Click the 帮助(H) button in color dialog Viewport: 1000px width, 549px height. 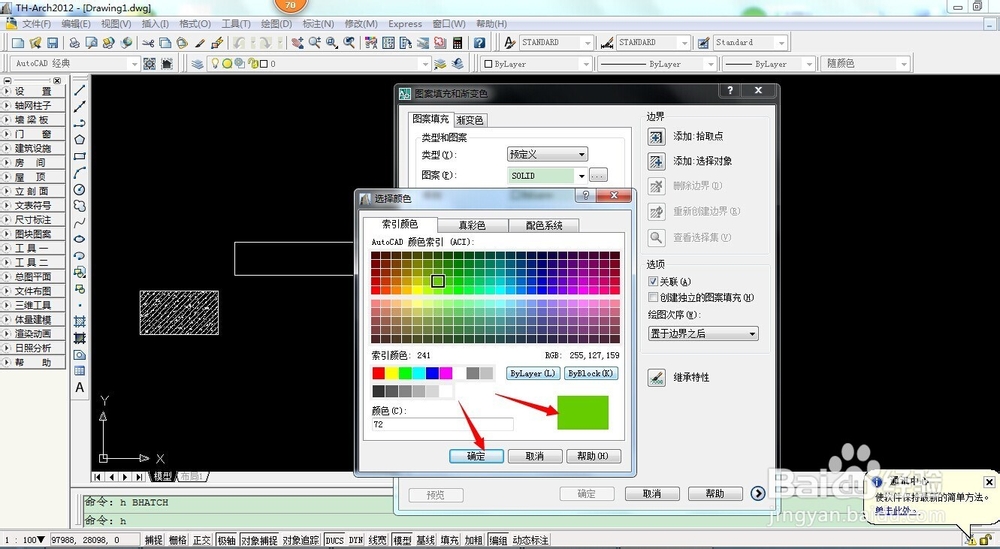click(x=592, y=457)
